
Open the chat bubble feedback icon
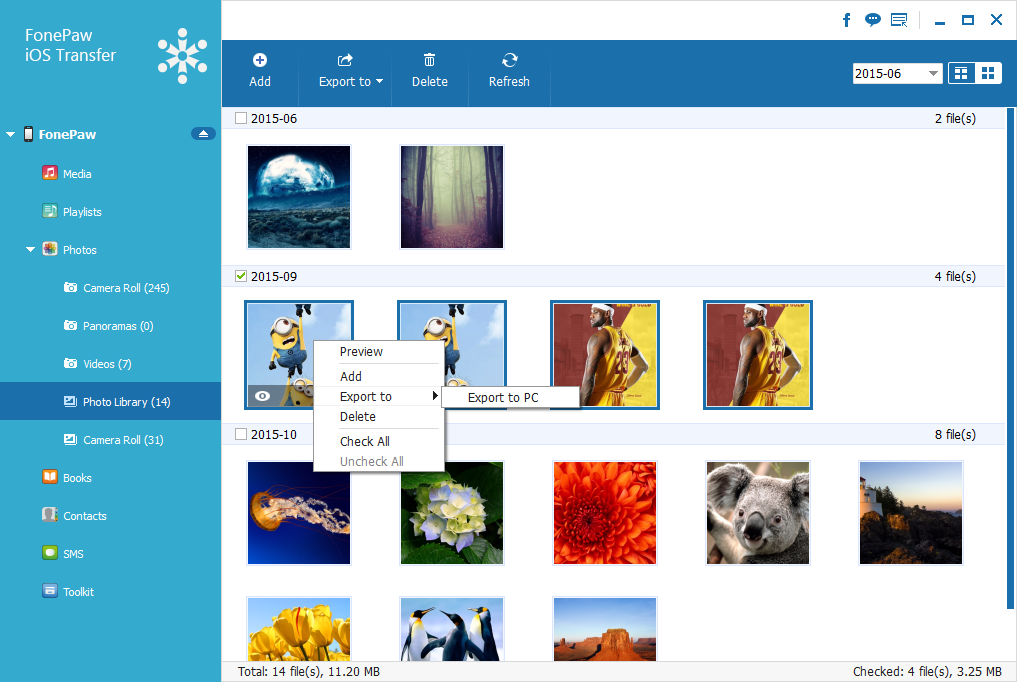(x=873, y=20)
